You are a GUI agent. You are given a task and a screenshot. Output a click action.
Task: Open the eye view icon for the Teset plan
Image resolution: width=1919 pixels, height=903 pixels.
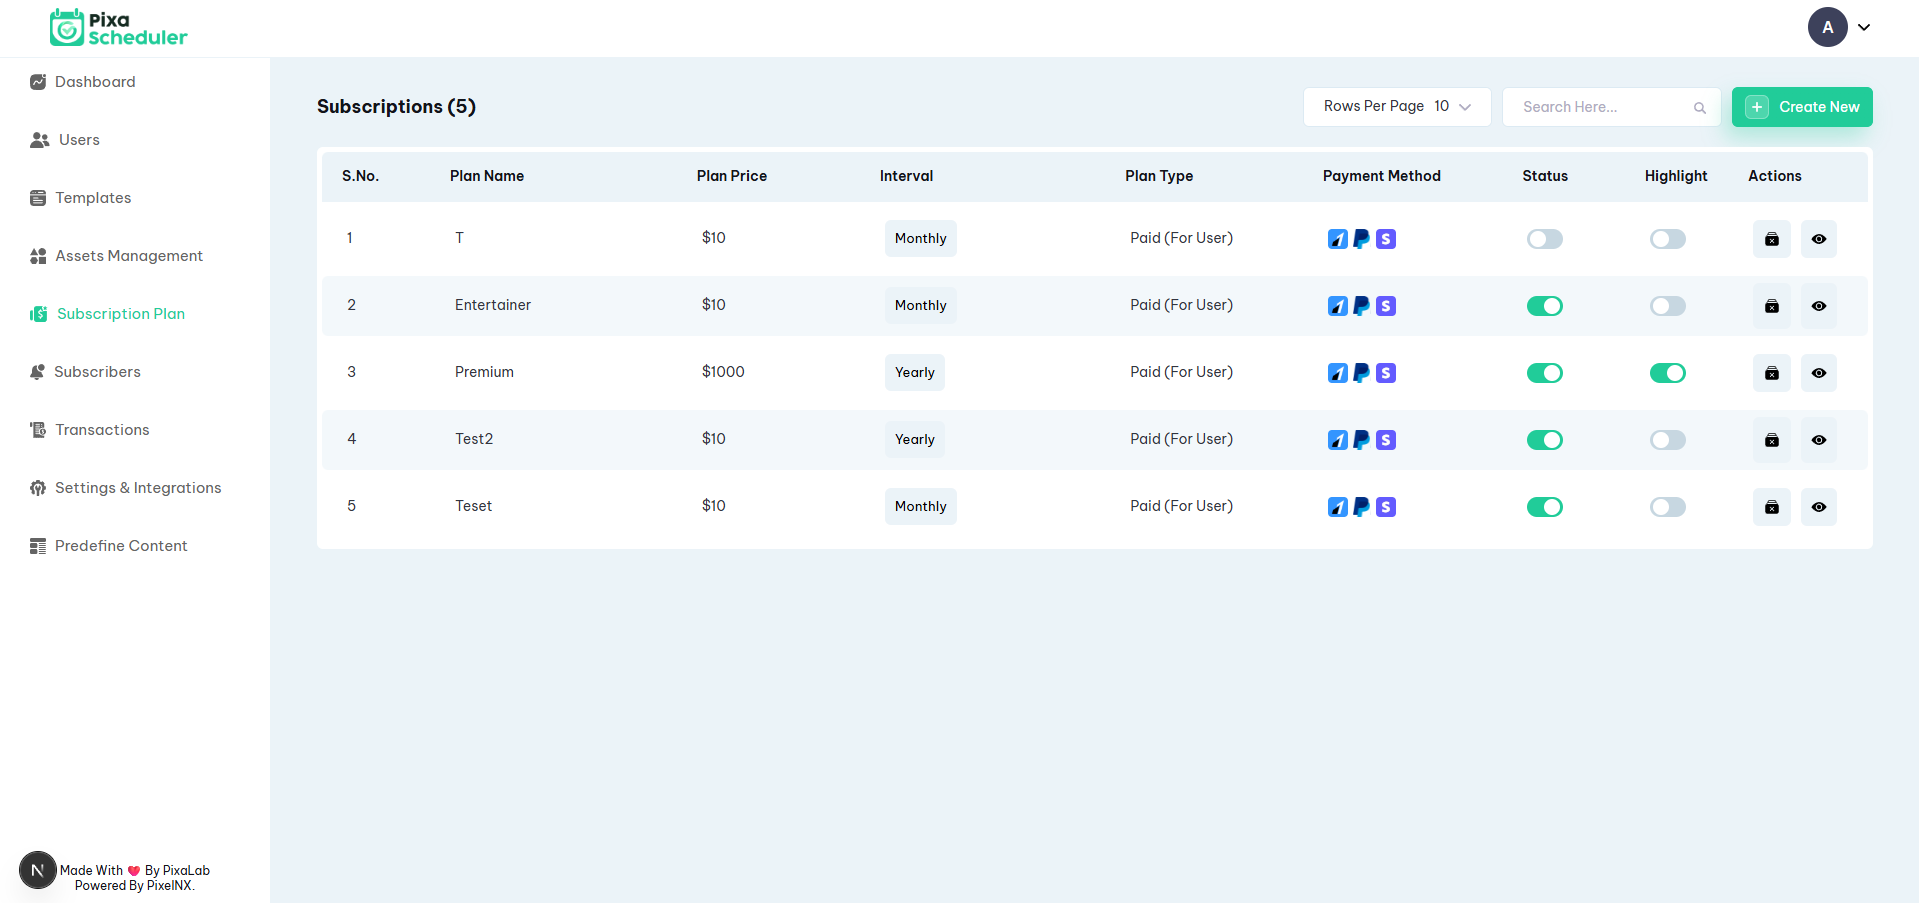[x=1818, y=507]
